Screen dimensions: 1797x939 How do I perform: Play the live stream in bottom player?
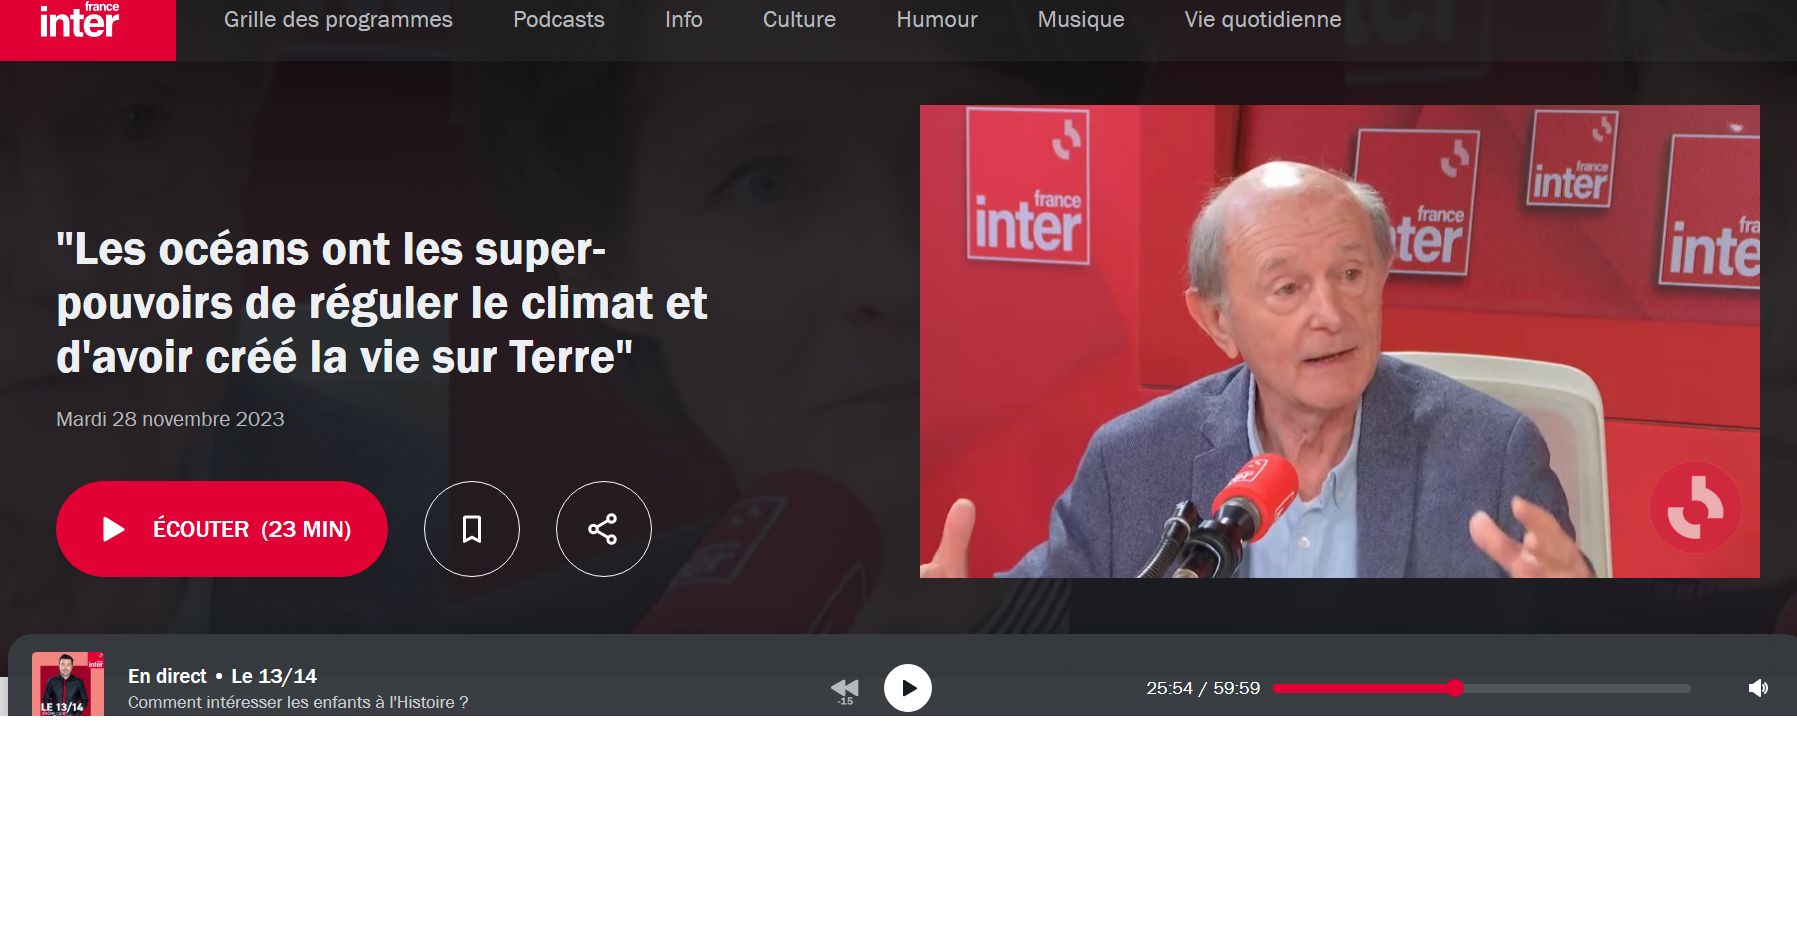908,688
